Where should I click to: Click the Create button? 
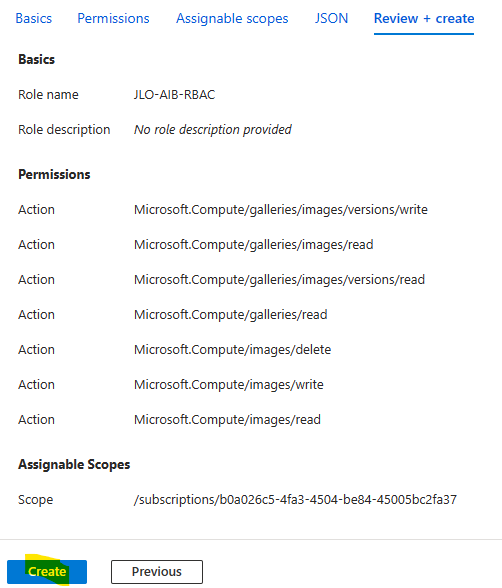click(x=47, y=572)
